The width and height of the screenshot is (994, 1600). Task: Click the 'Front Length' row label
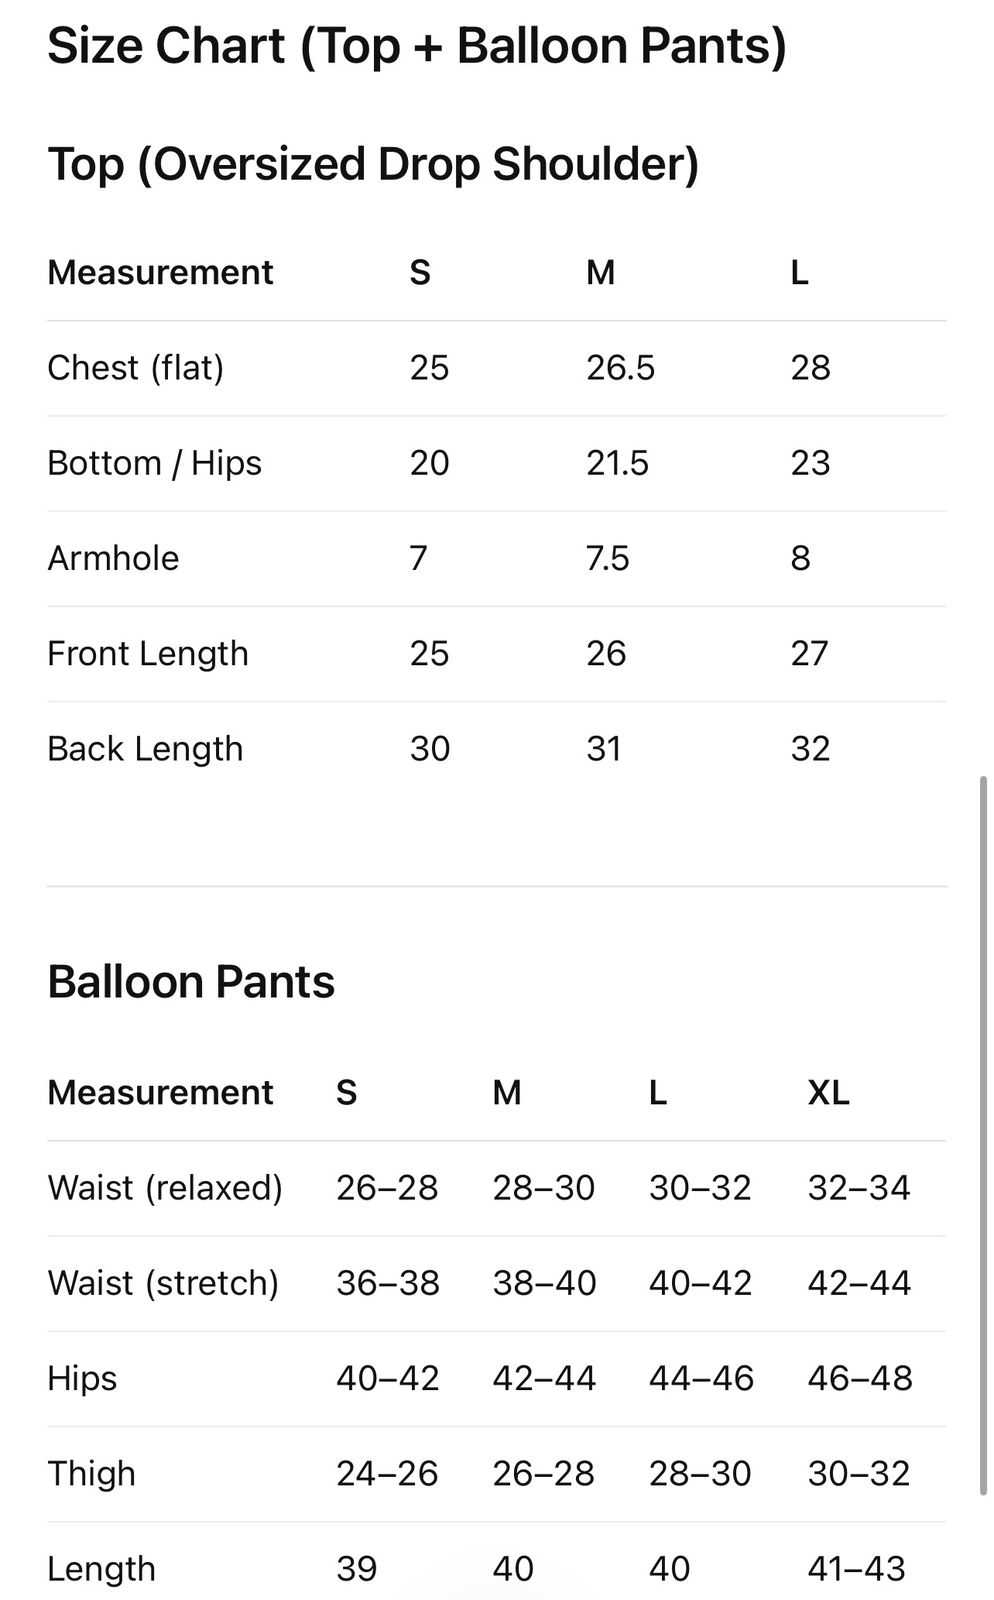coord(148,654)
